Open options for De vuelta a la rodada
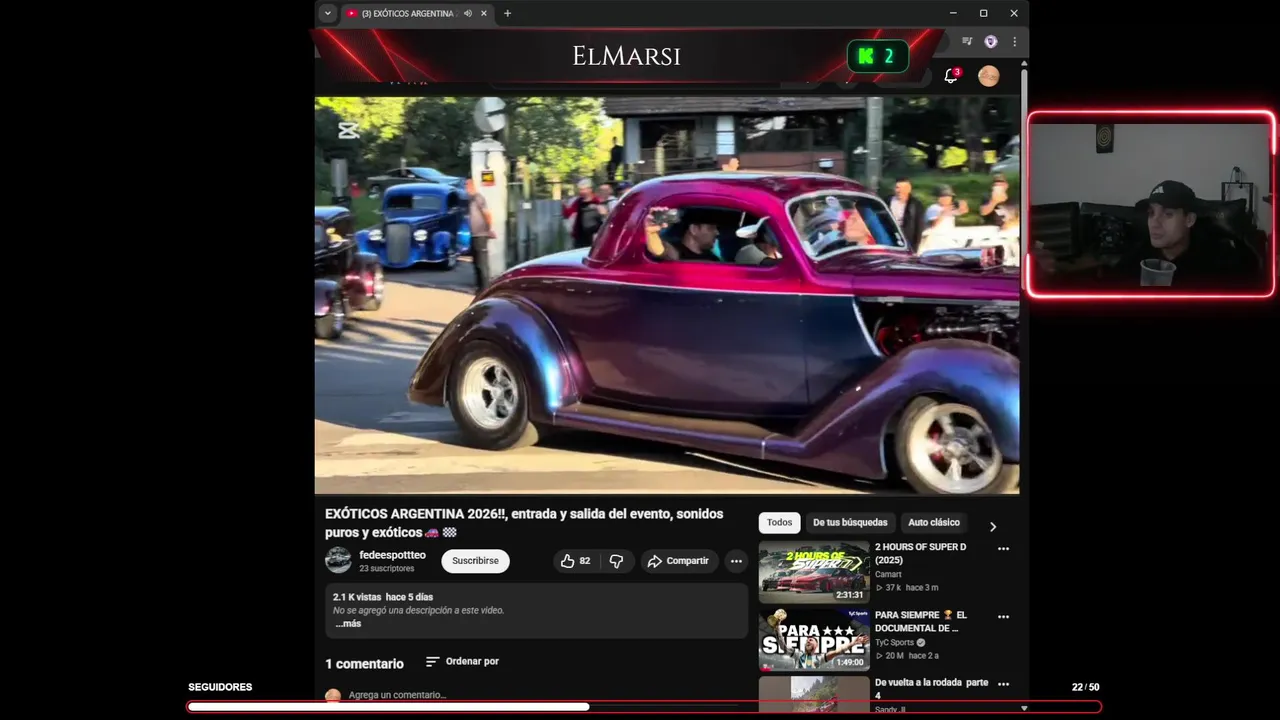Viewport: 1280px width, 720px height. (x=1003, y=684)
